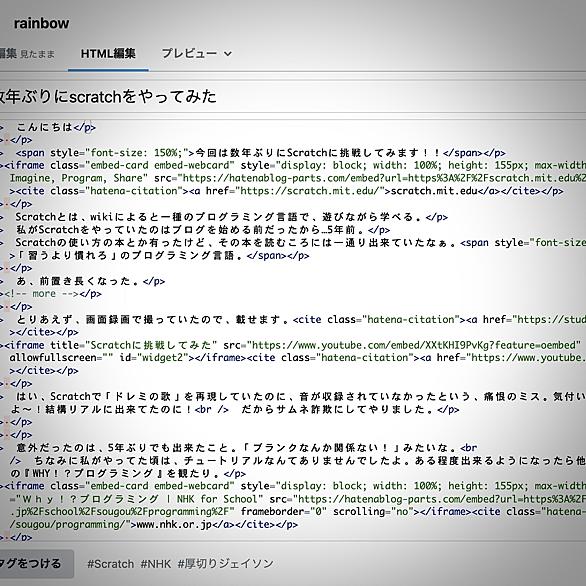Open the 編集 見たまま tab

click(x=27, y=54)
